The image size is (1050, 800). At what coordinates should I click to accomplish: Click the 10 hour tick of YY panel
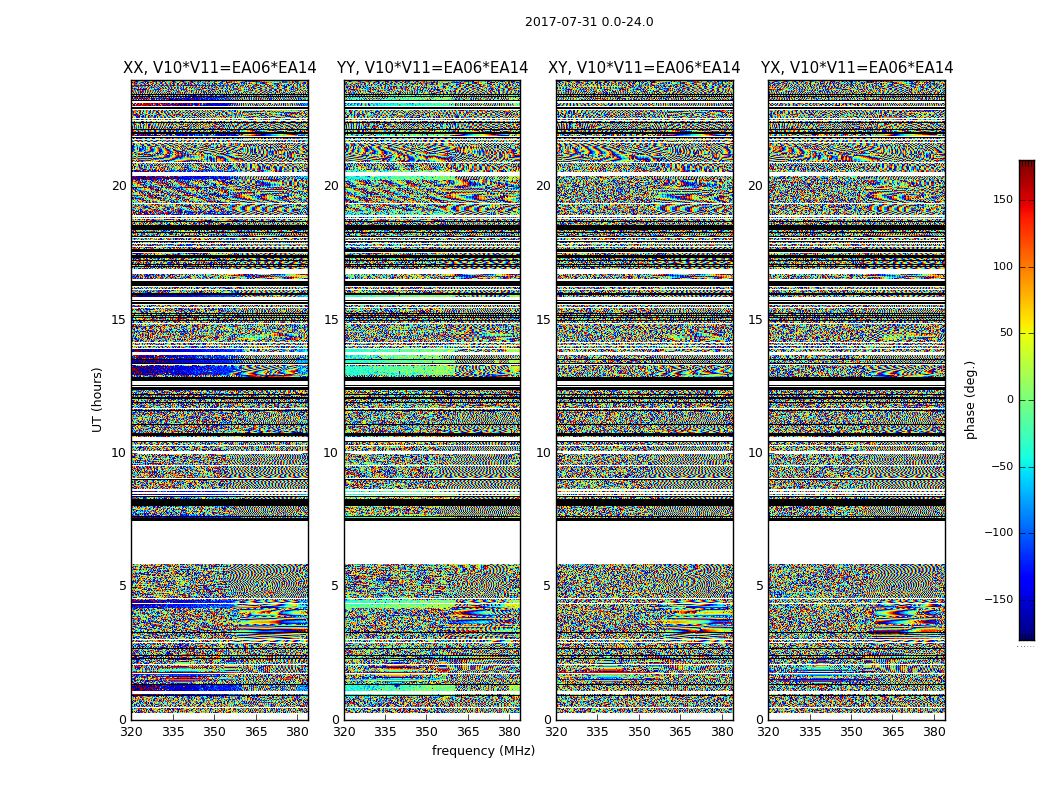tap(331, 453)
